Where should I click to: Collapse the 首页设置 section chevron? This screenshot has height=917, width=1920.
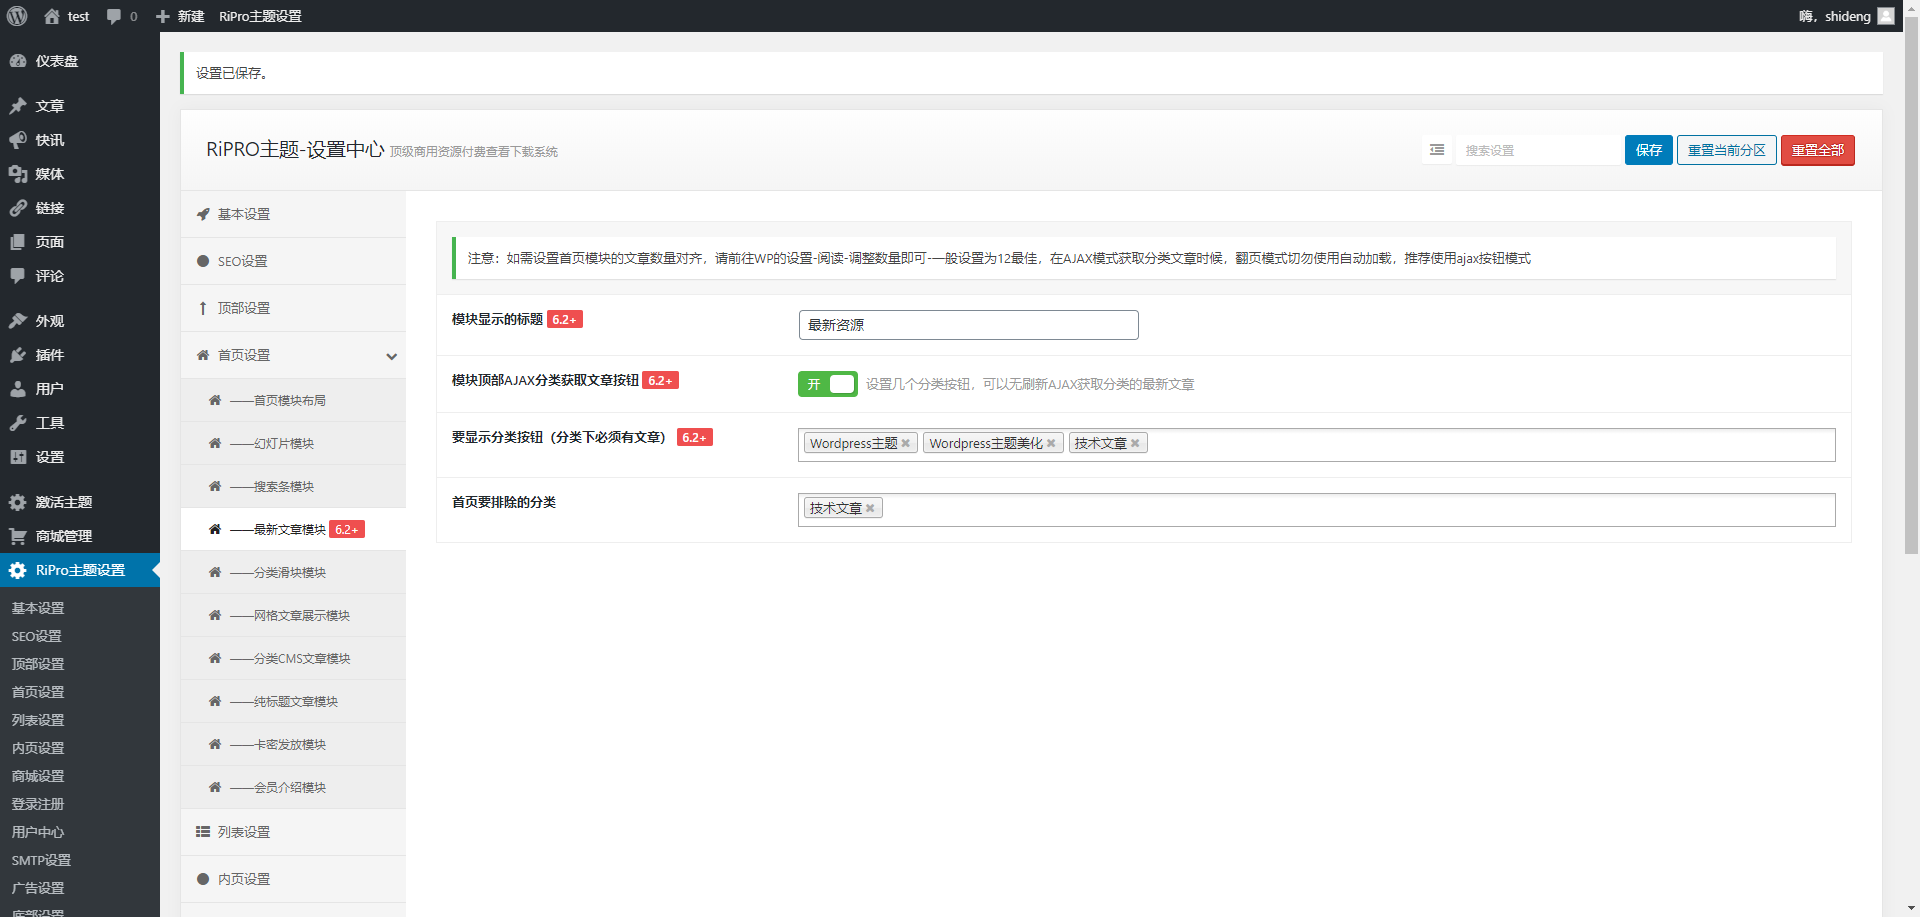coord(392,356)
